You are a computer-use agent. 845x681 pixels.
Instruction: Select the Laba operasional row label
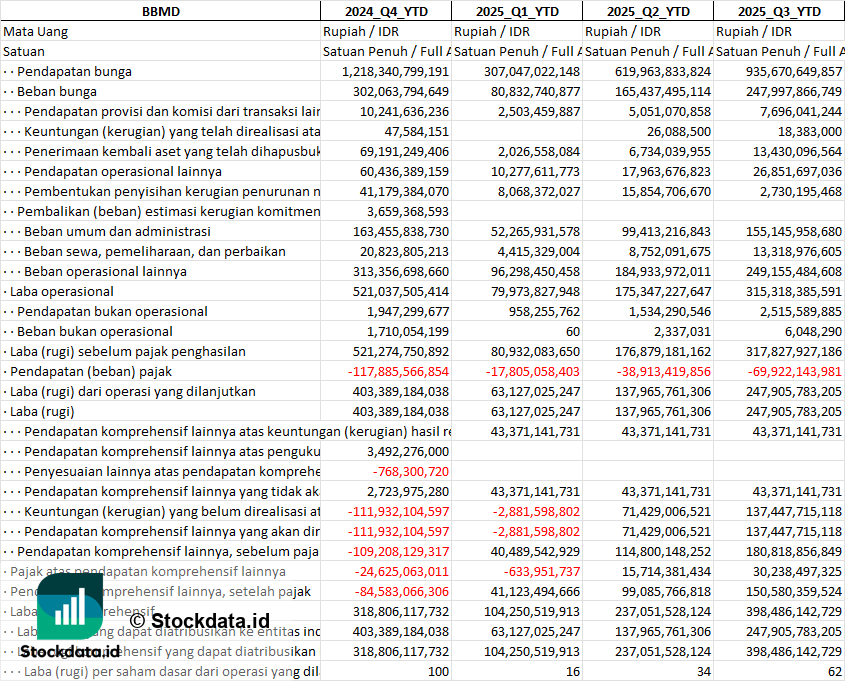(x=61, y=291)
